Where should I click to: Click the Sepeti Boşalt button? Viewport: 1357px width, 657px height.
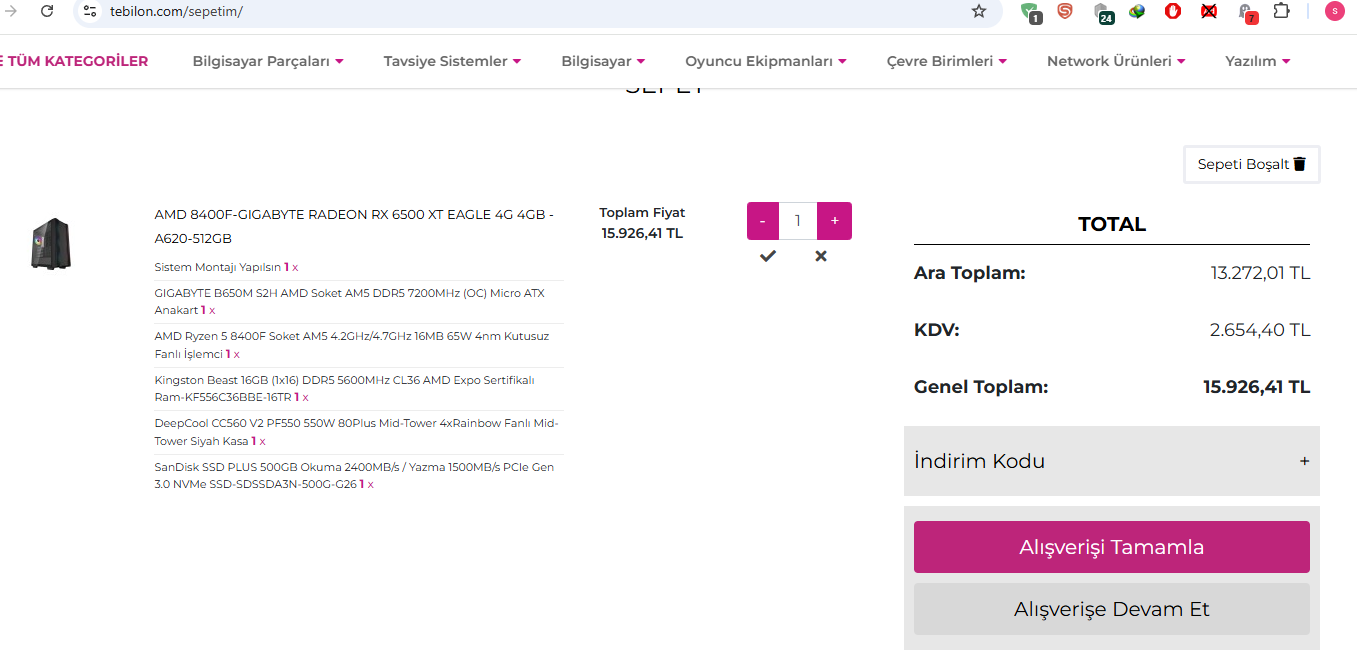1252,164
